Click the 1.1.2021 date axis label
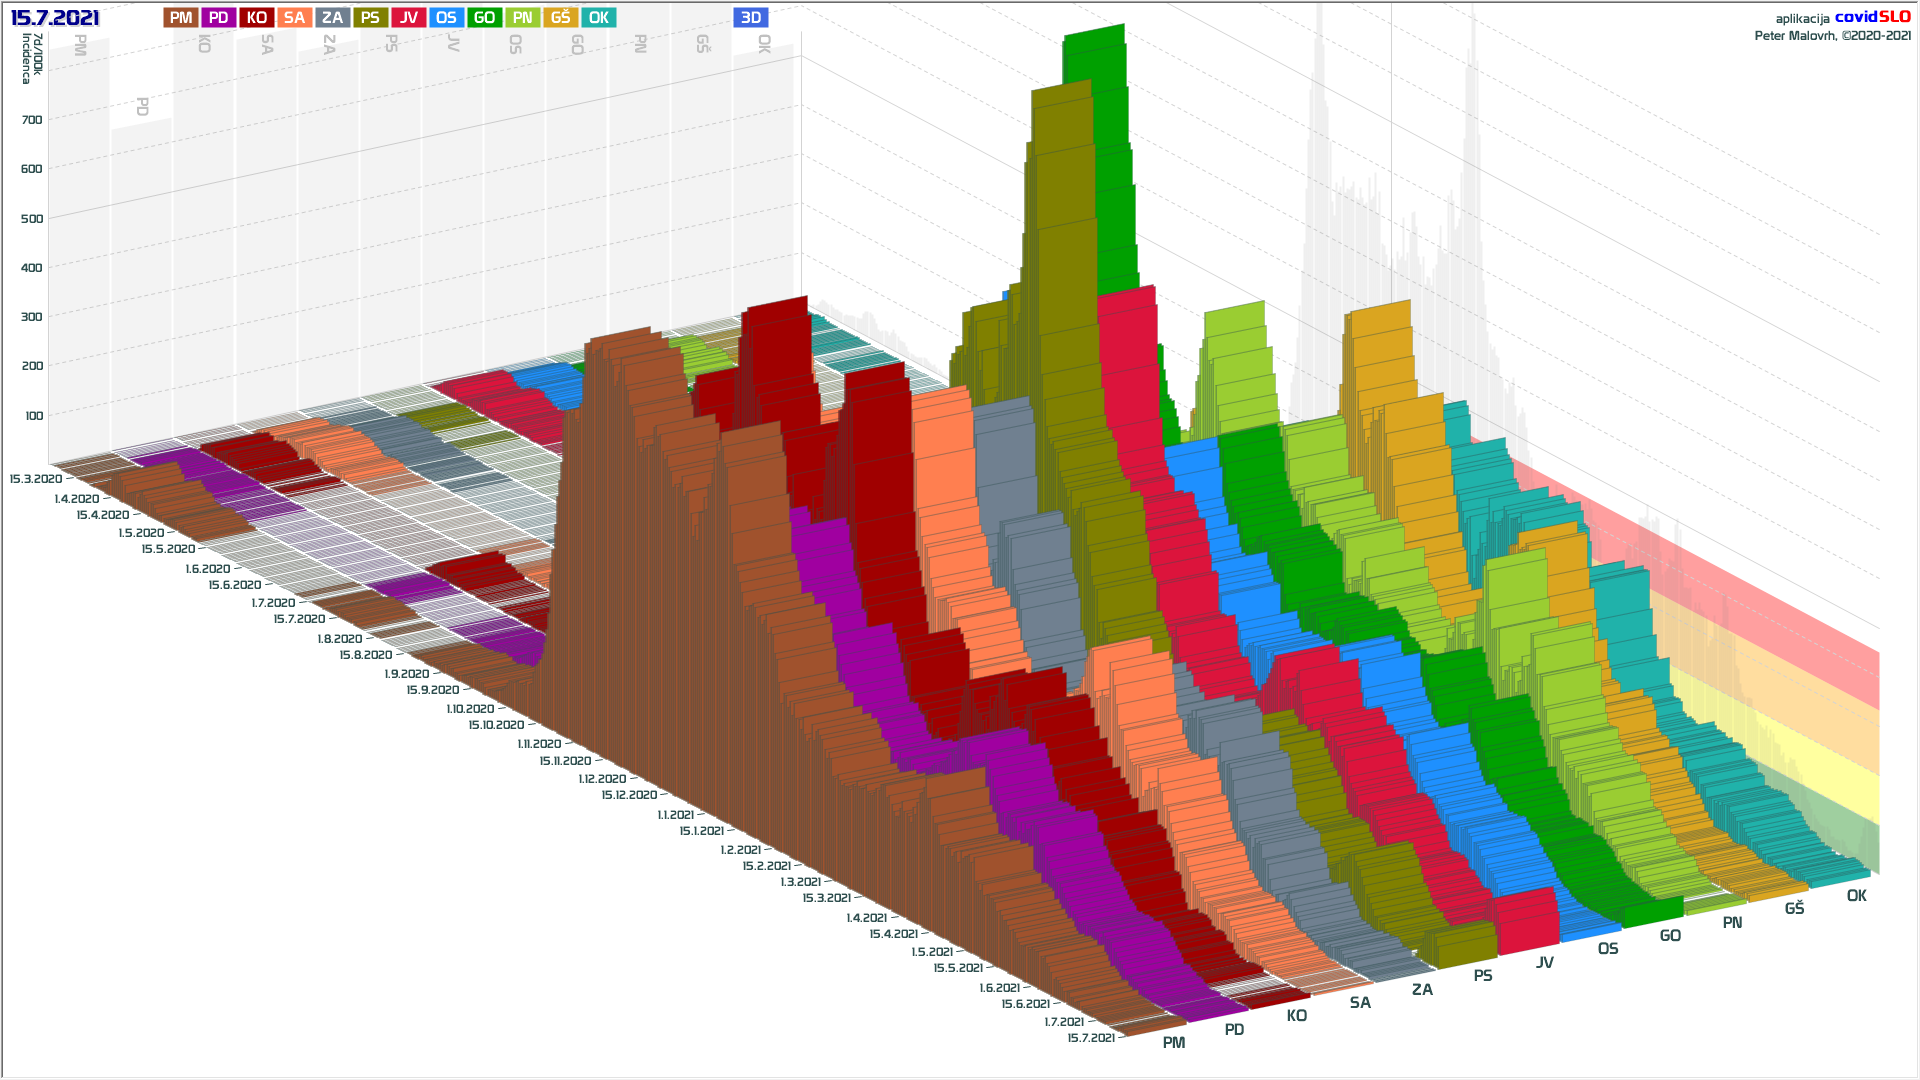This screenshot has height=1080, width=1920. pyautogui.click(x=675, y=815)
